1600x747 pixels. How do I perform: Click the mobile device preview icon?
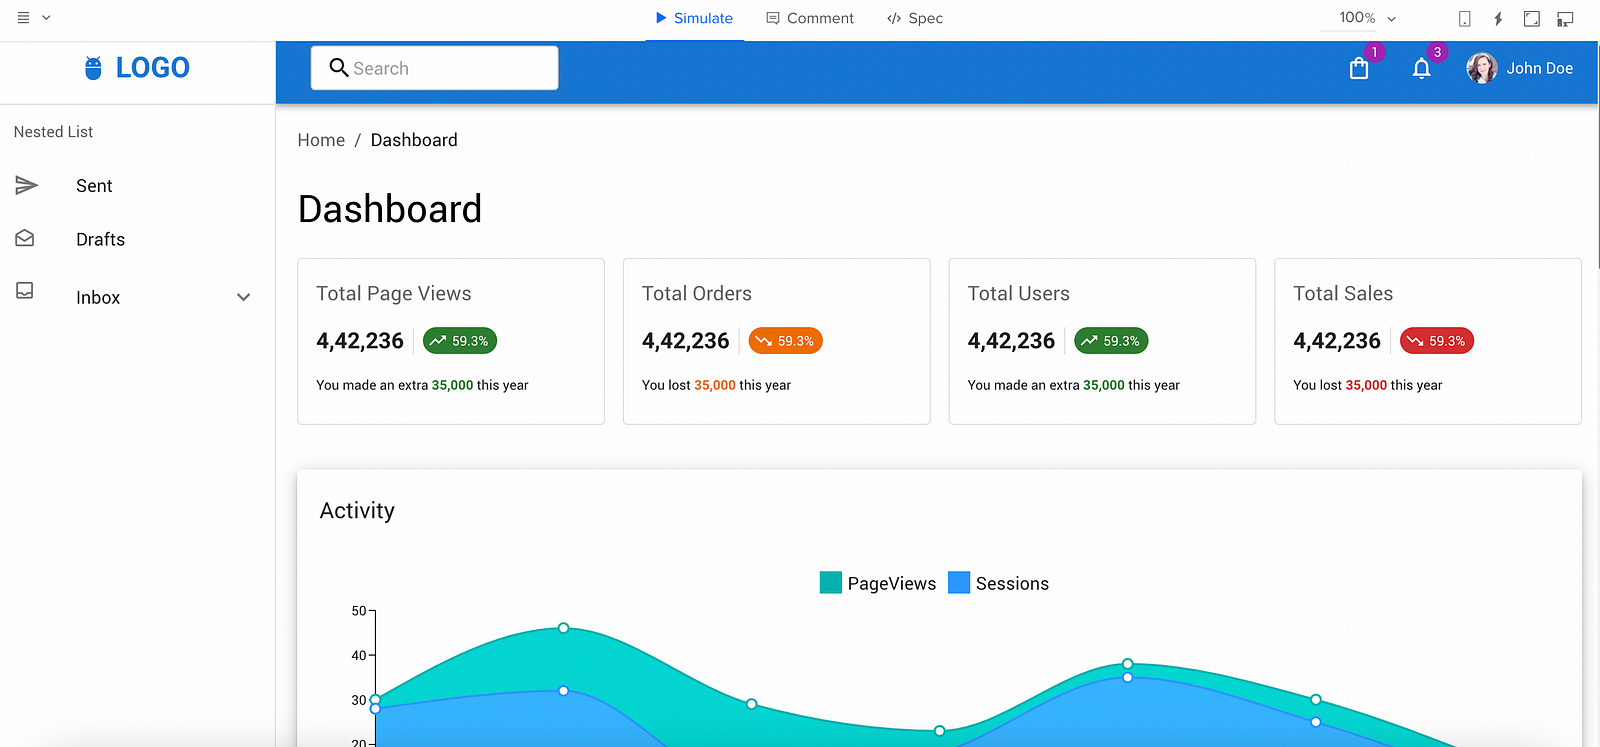pos(1464,18)
